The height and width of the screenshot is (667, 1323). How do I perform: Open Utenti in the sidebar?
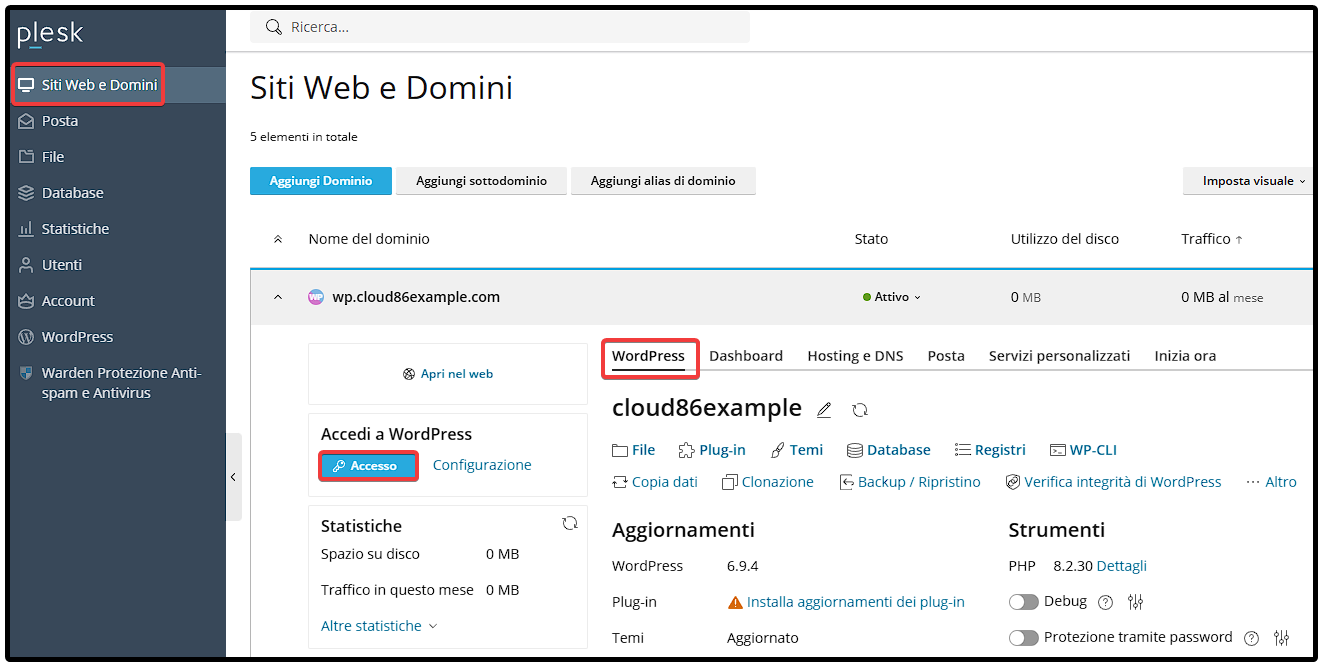click(x=50, y=265)
